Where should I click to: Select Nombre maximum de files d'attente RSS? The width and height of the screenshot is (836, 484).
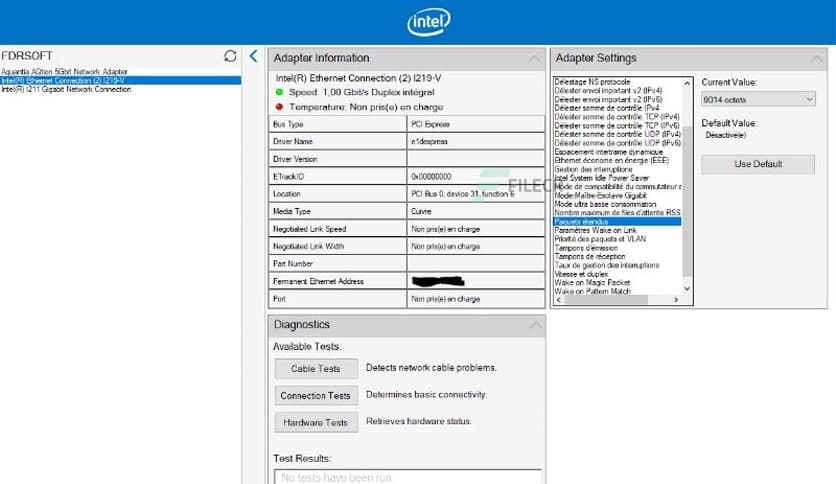pos(617,213)
